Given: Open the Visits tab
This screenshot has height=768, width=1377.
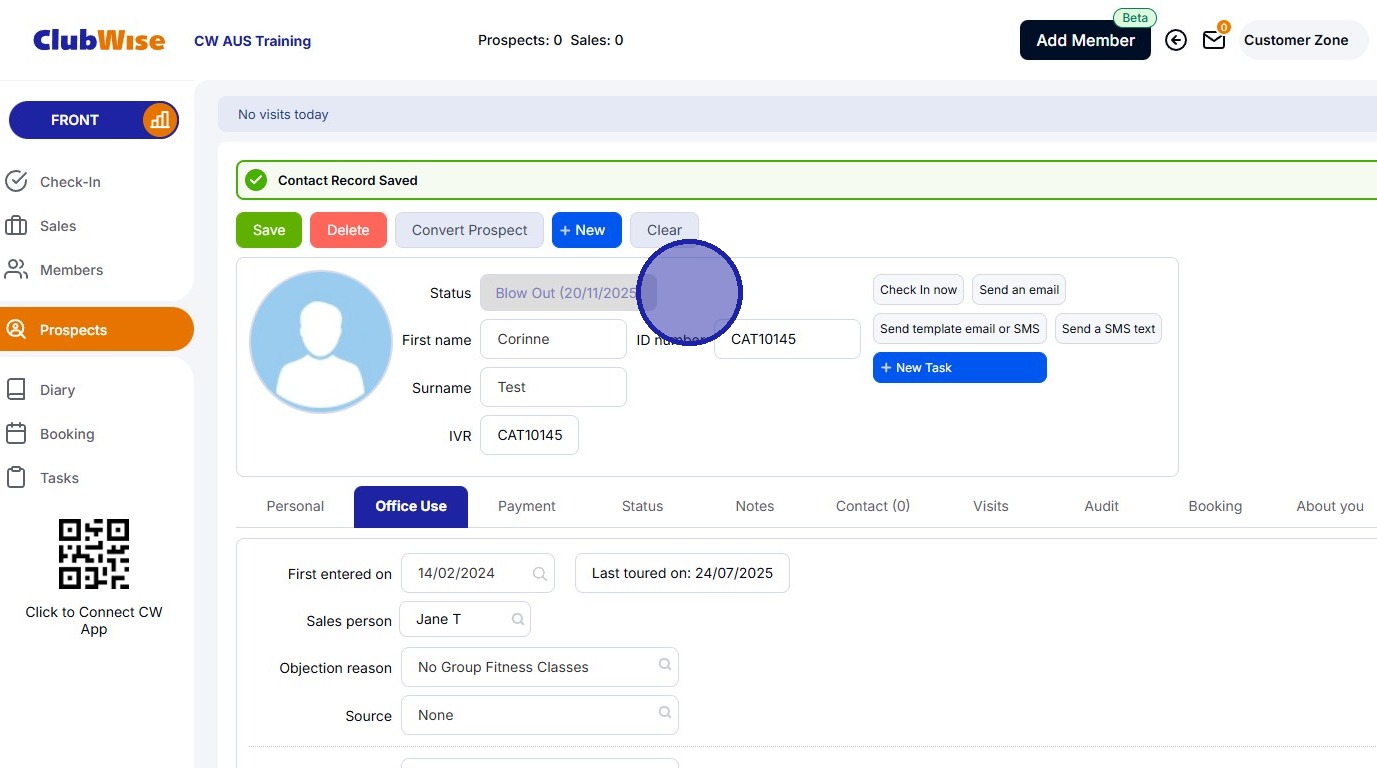Looking at the screenshot, I should pos(991,506).
